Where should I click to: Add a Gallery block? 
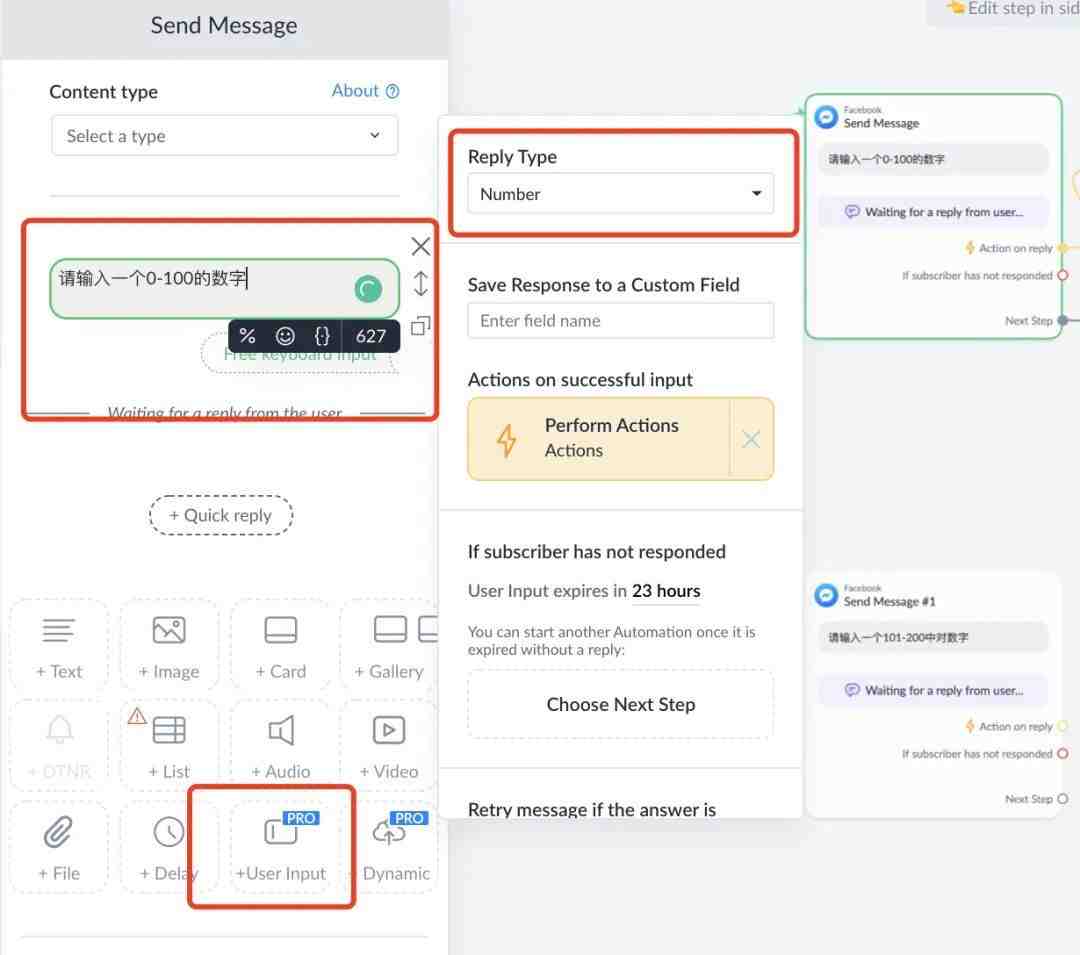click(389, 645)
